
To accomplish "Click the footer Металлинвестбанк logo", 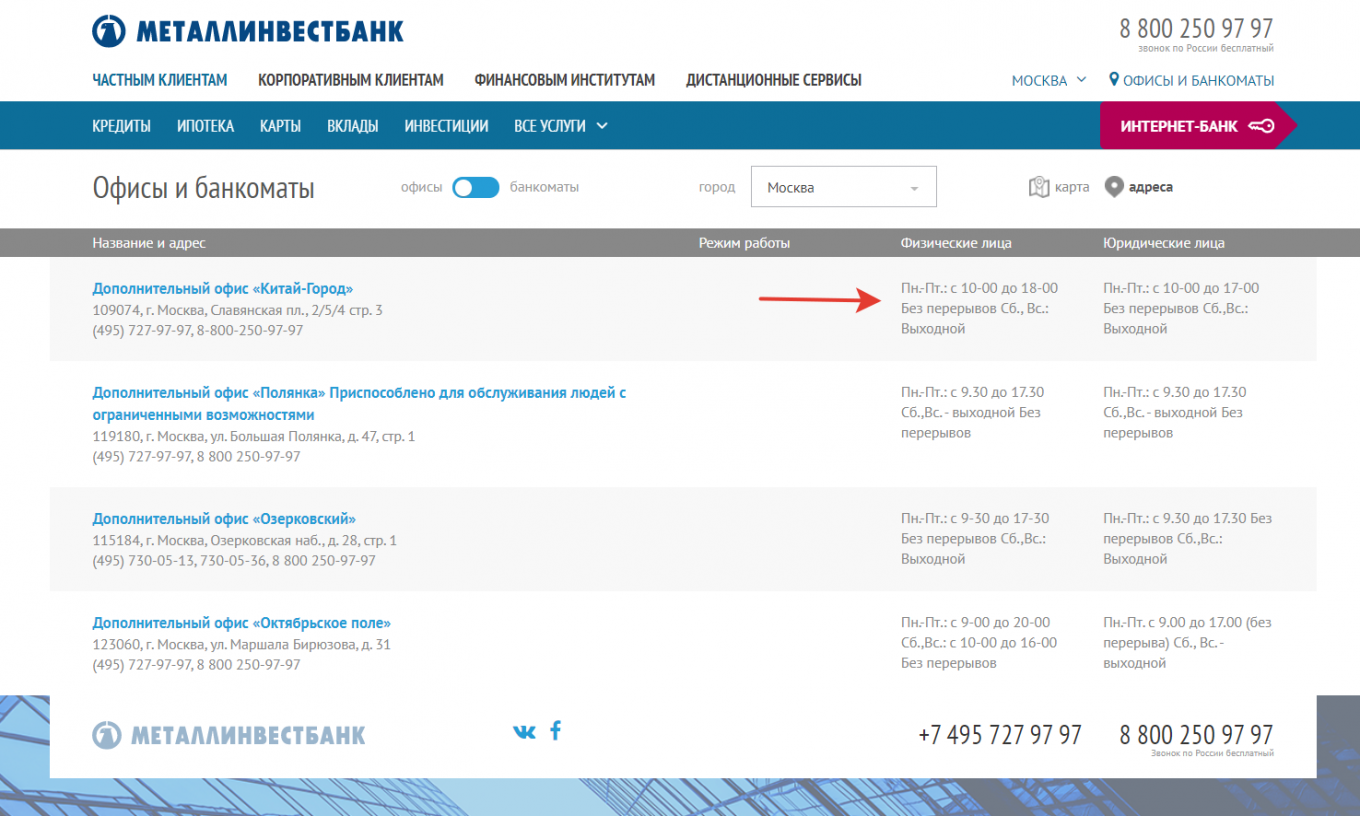I will tap(229, 735).
